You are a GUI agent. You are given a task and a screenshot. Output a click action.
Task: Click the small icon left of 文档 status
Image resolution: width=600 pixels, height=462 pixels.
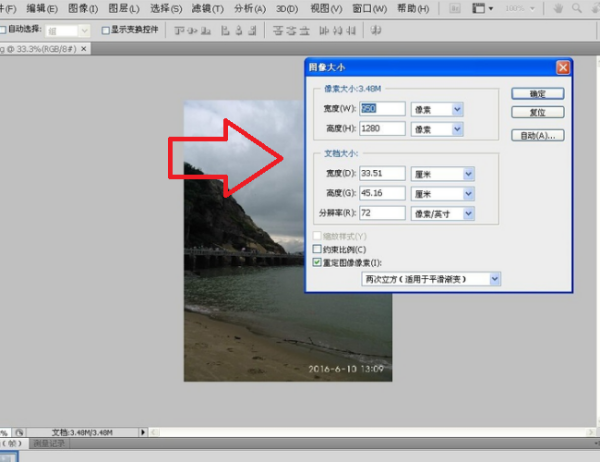19,431
